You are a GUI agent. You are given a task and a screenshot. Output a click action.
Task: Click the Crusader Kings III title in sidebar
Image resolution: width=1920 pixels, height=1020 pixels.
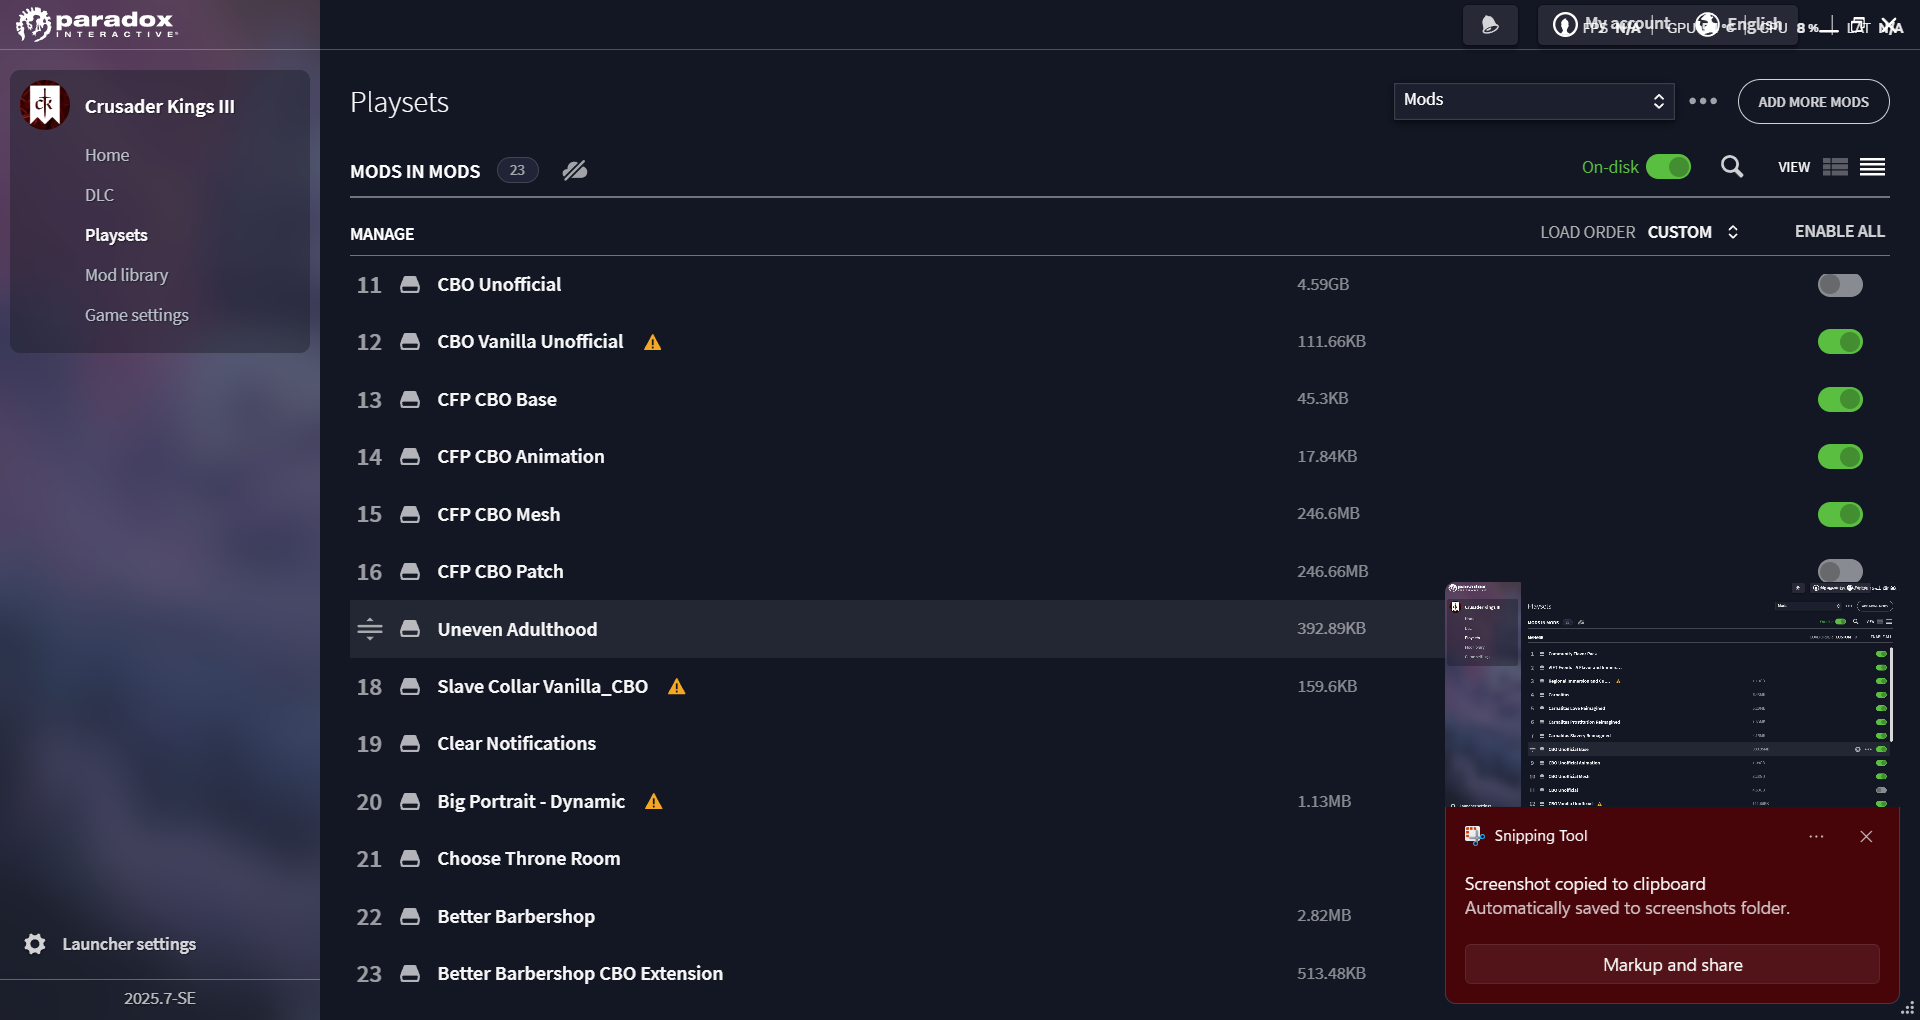point(160,106)
